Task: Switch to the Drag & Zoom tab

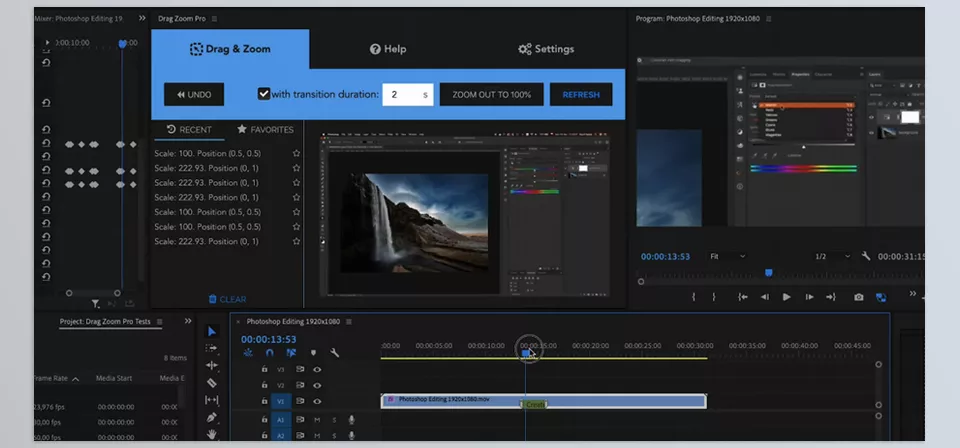Action: point(230,49)
